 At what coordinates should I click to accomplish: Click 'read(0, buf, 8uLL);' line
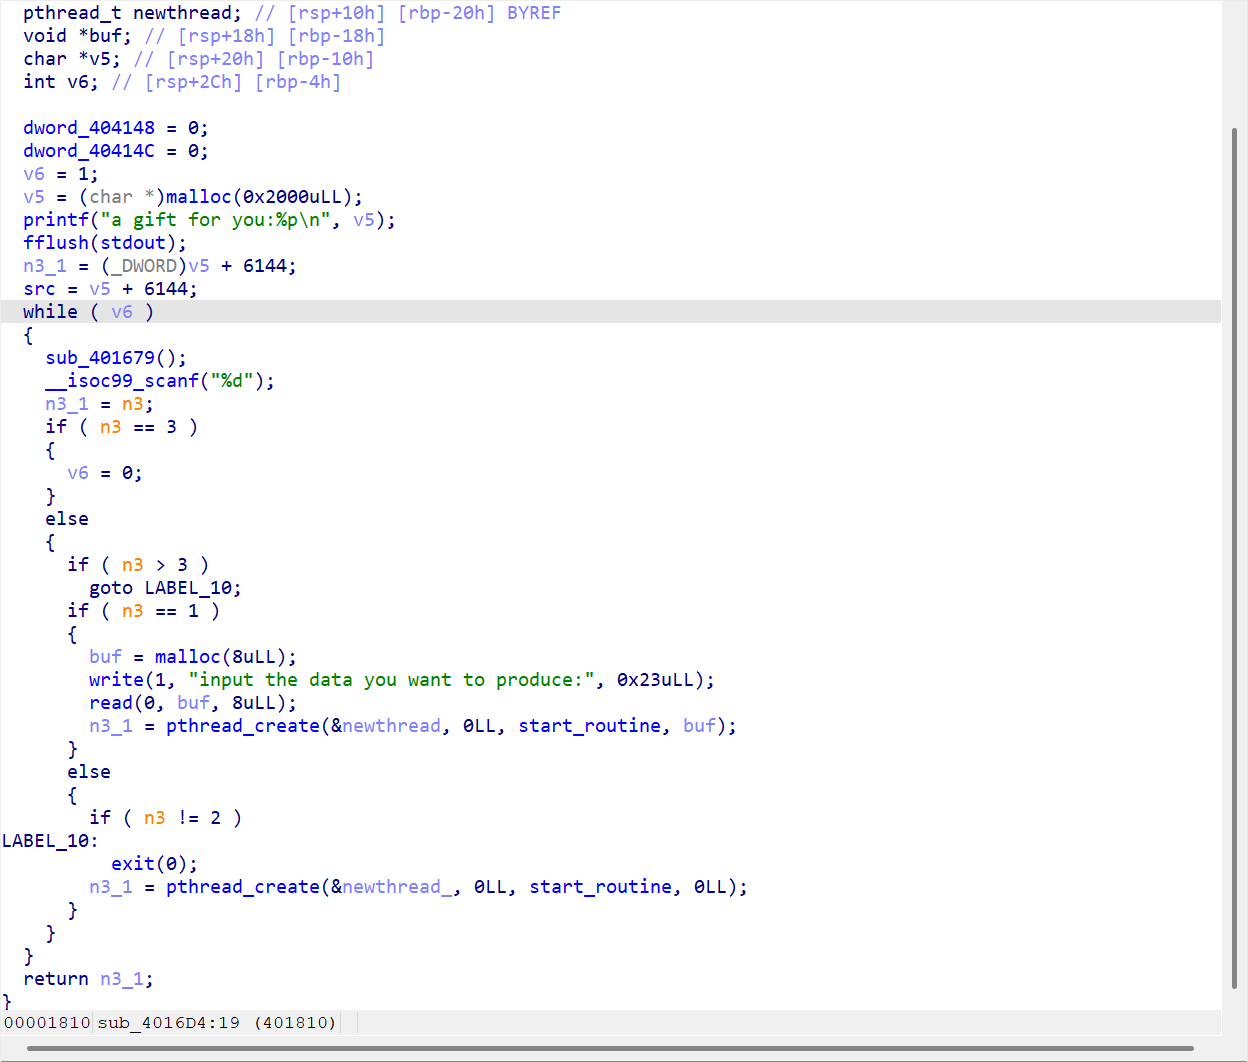(193, 703)
